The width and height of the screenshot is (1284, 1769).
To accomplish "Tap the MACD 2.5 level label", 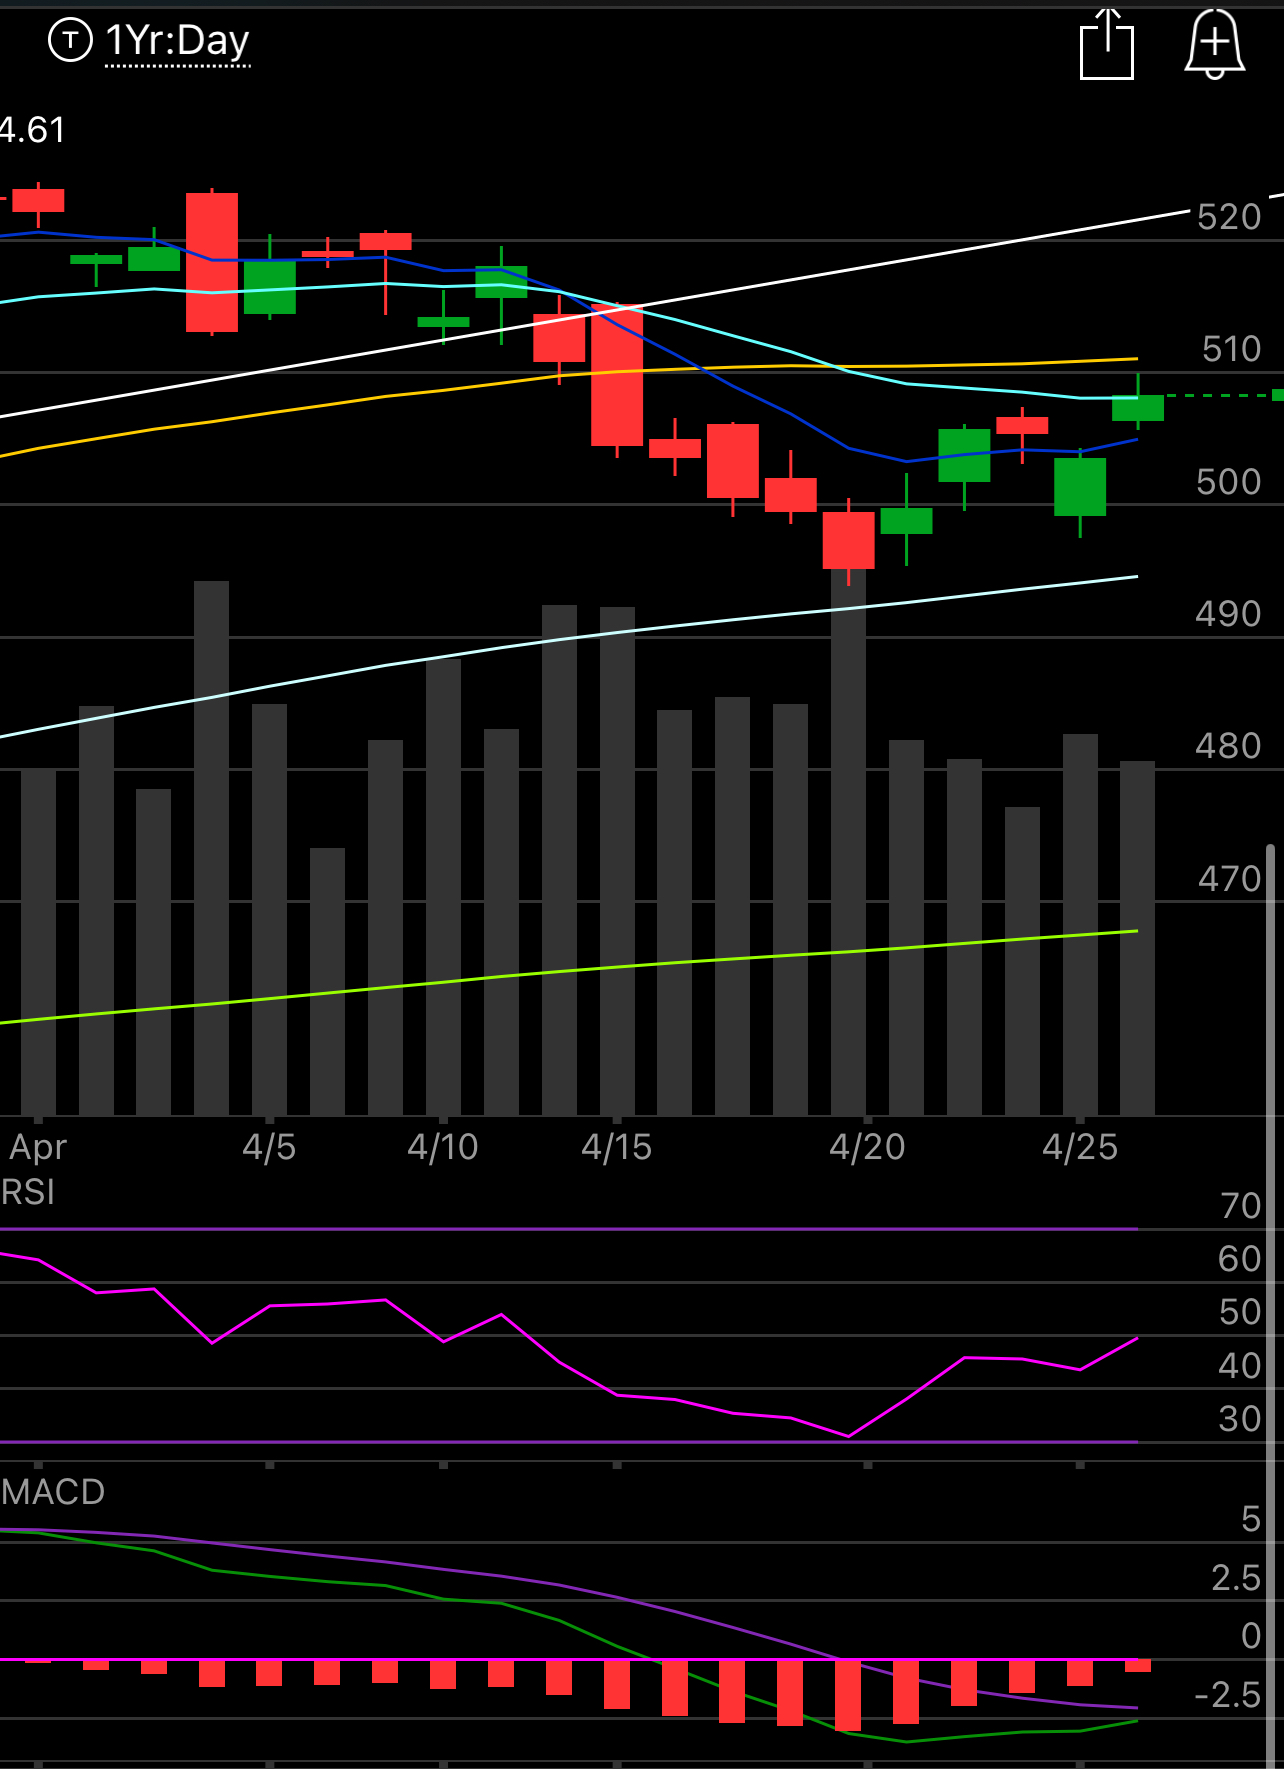I will [x=1237, y=1578].
